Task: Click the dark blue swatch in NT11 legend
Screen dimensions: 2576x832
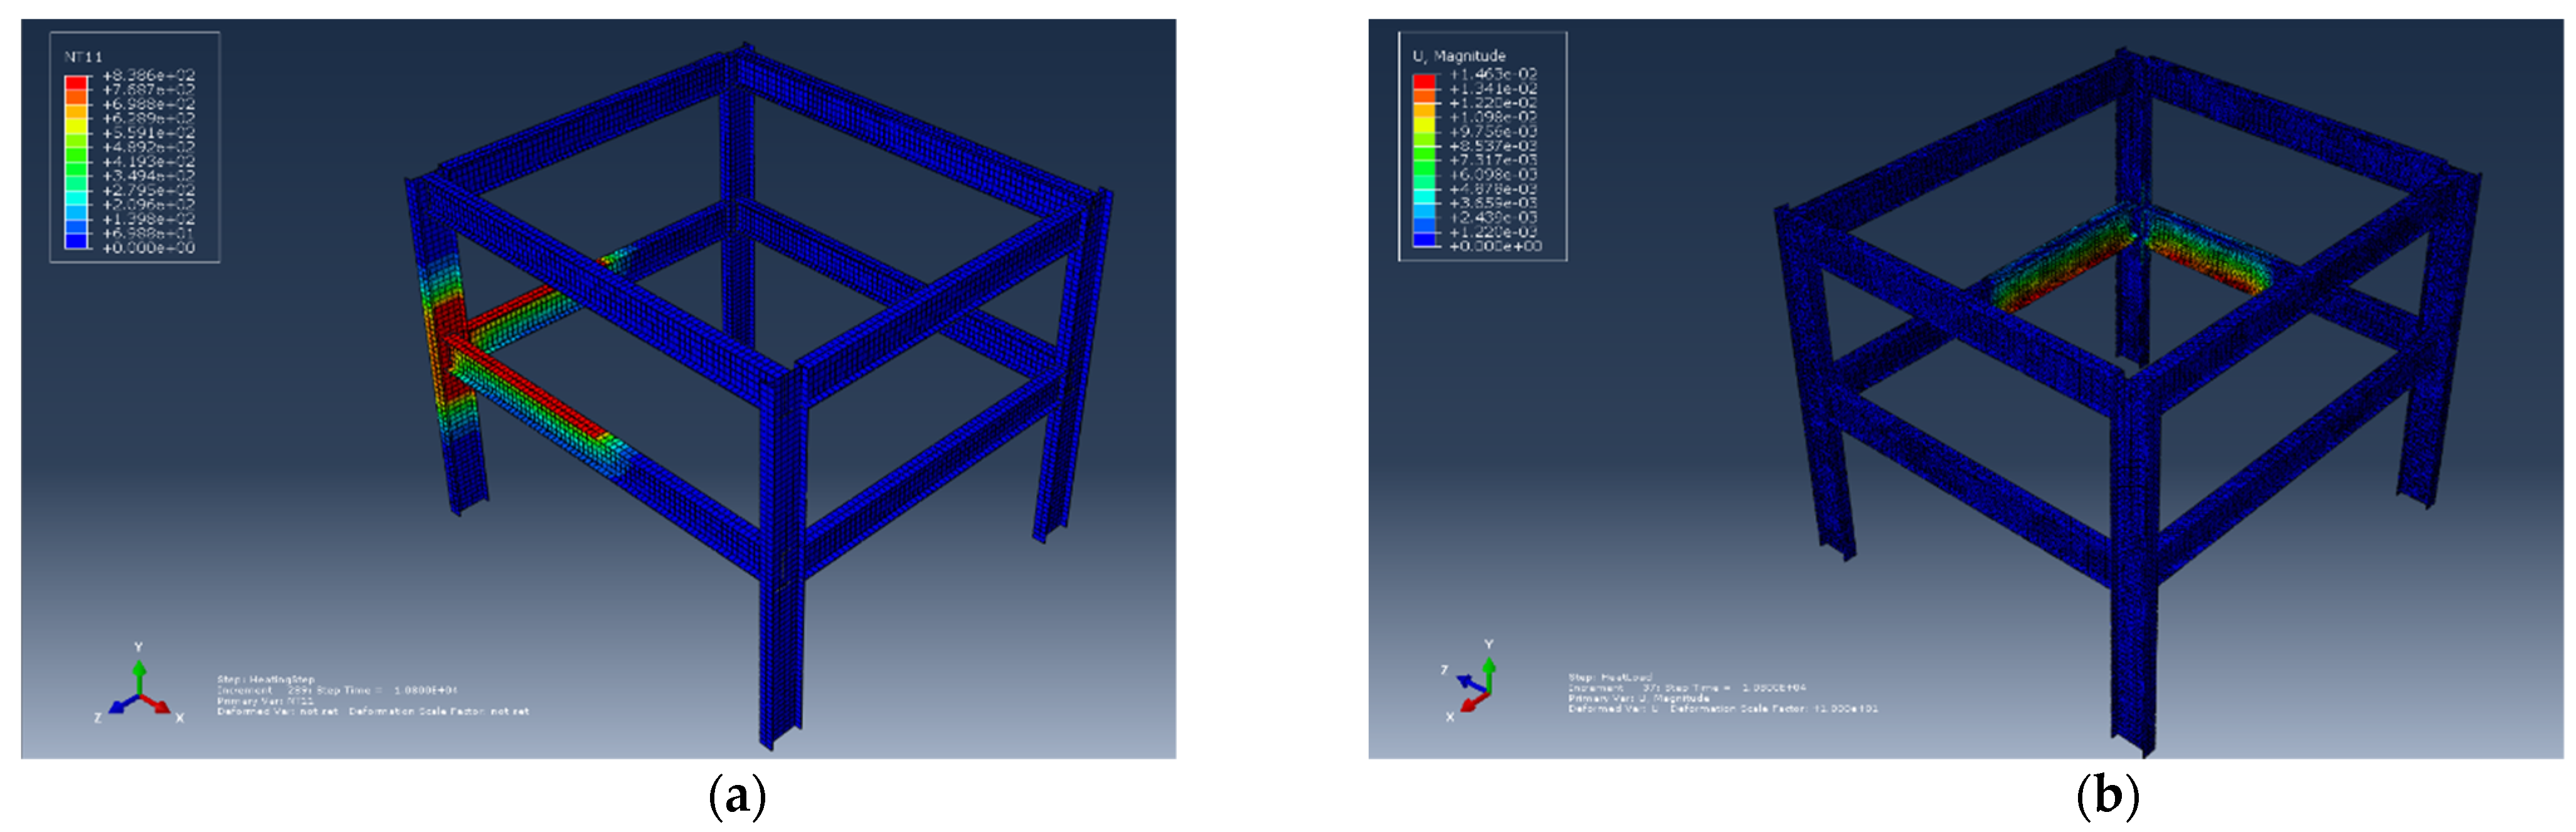Action: click(76, 240)
